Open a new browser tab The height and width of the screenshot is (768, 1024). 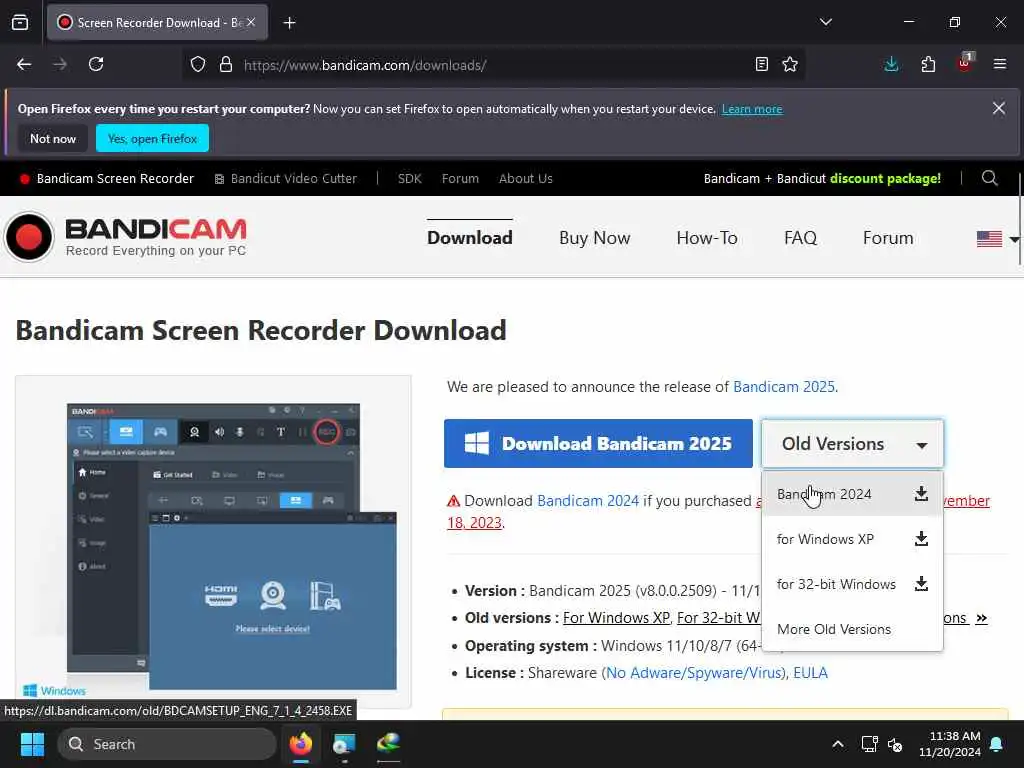289,23
